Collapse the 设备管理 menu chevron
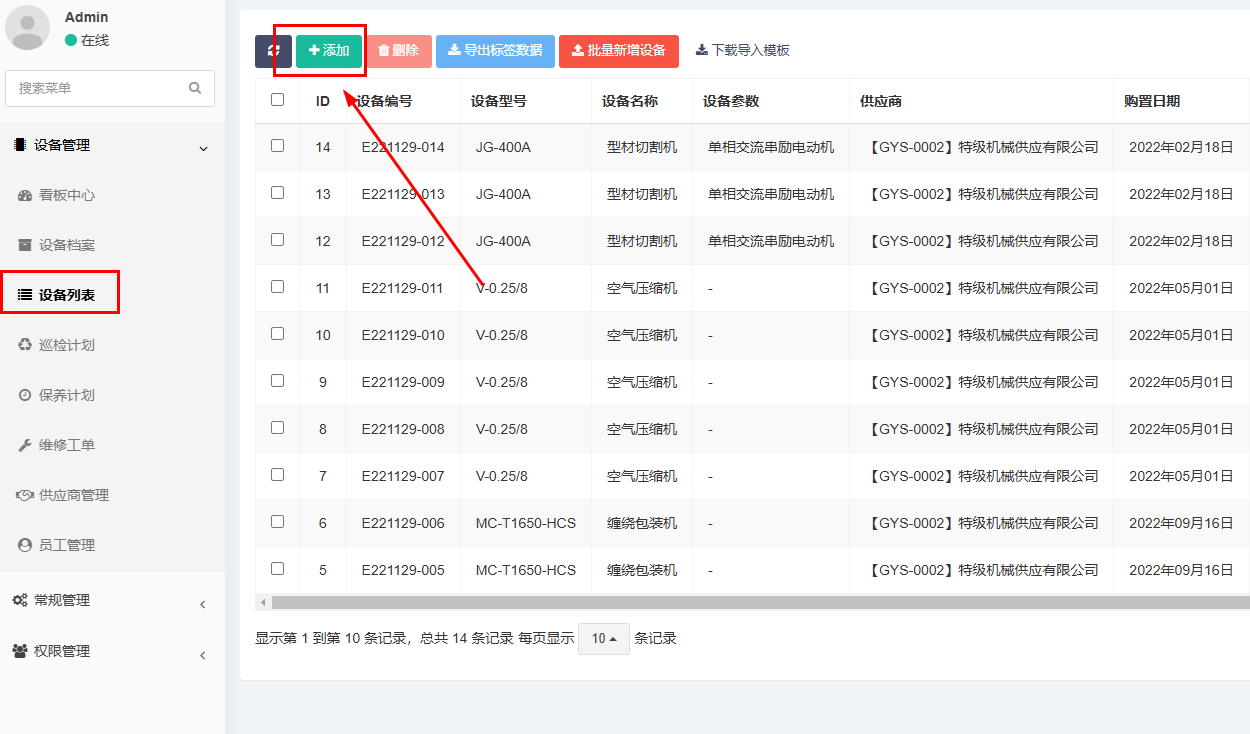The height and width of the screenshot is (734, 1250). (203, 149)
